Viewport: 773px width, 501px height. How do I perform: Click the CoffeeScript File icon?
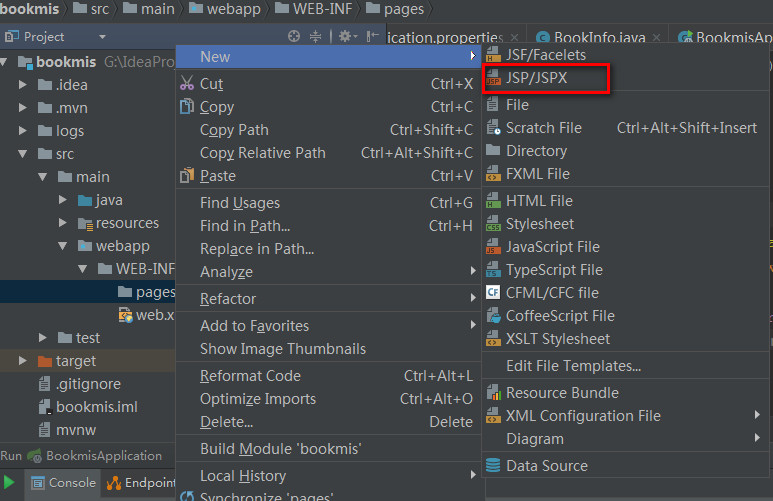tap(493, 316)
